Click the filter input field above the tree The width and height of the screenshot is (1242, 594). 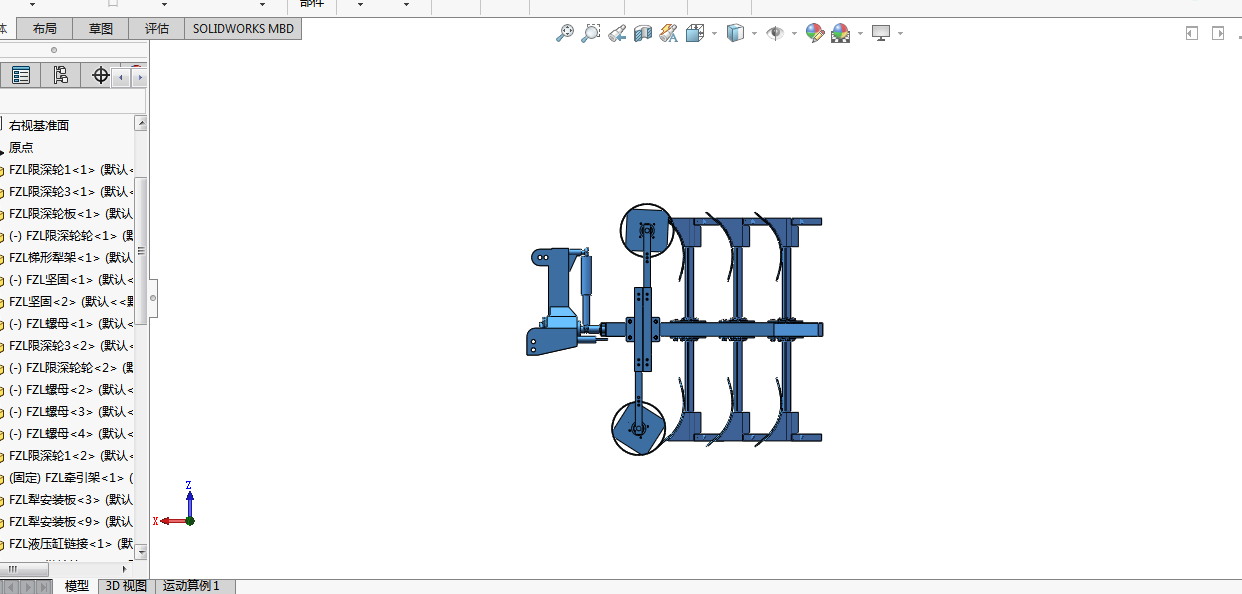pos(72,101)
